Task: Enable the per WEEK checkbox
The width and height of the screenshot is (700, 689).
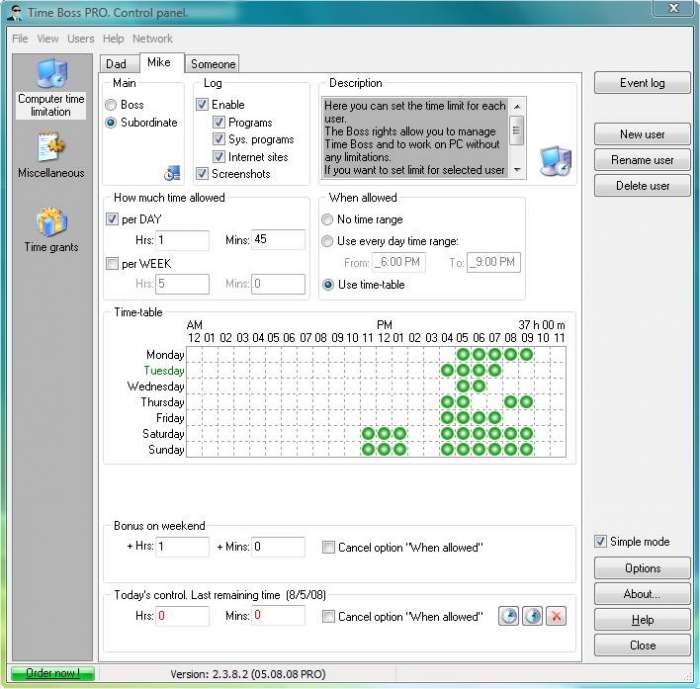Action: 112,263
